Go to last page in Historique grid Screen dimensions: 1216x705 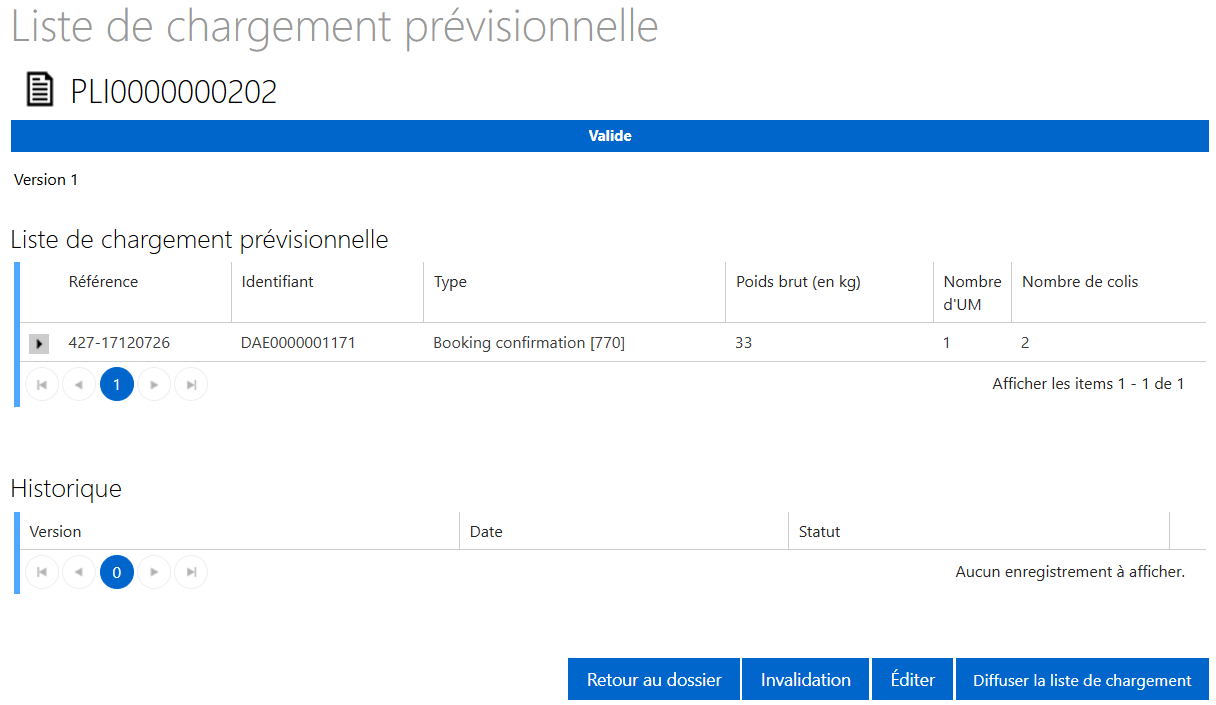(x=191, y=572)
